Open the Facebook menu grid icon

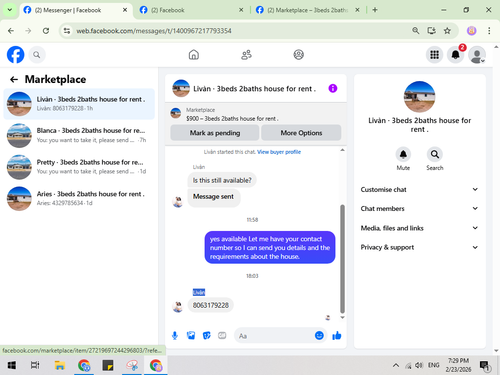click(434, 55)
